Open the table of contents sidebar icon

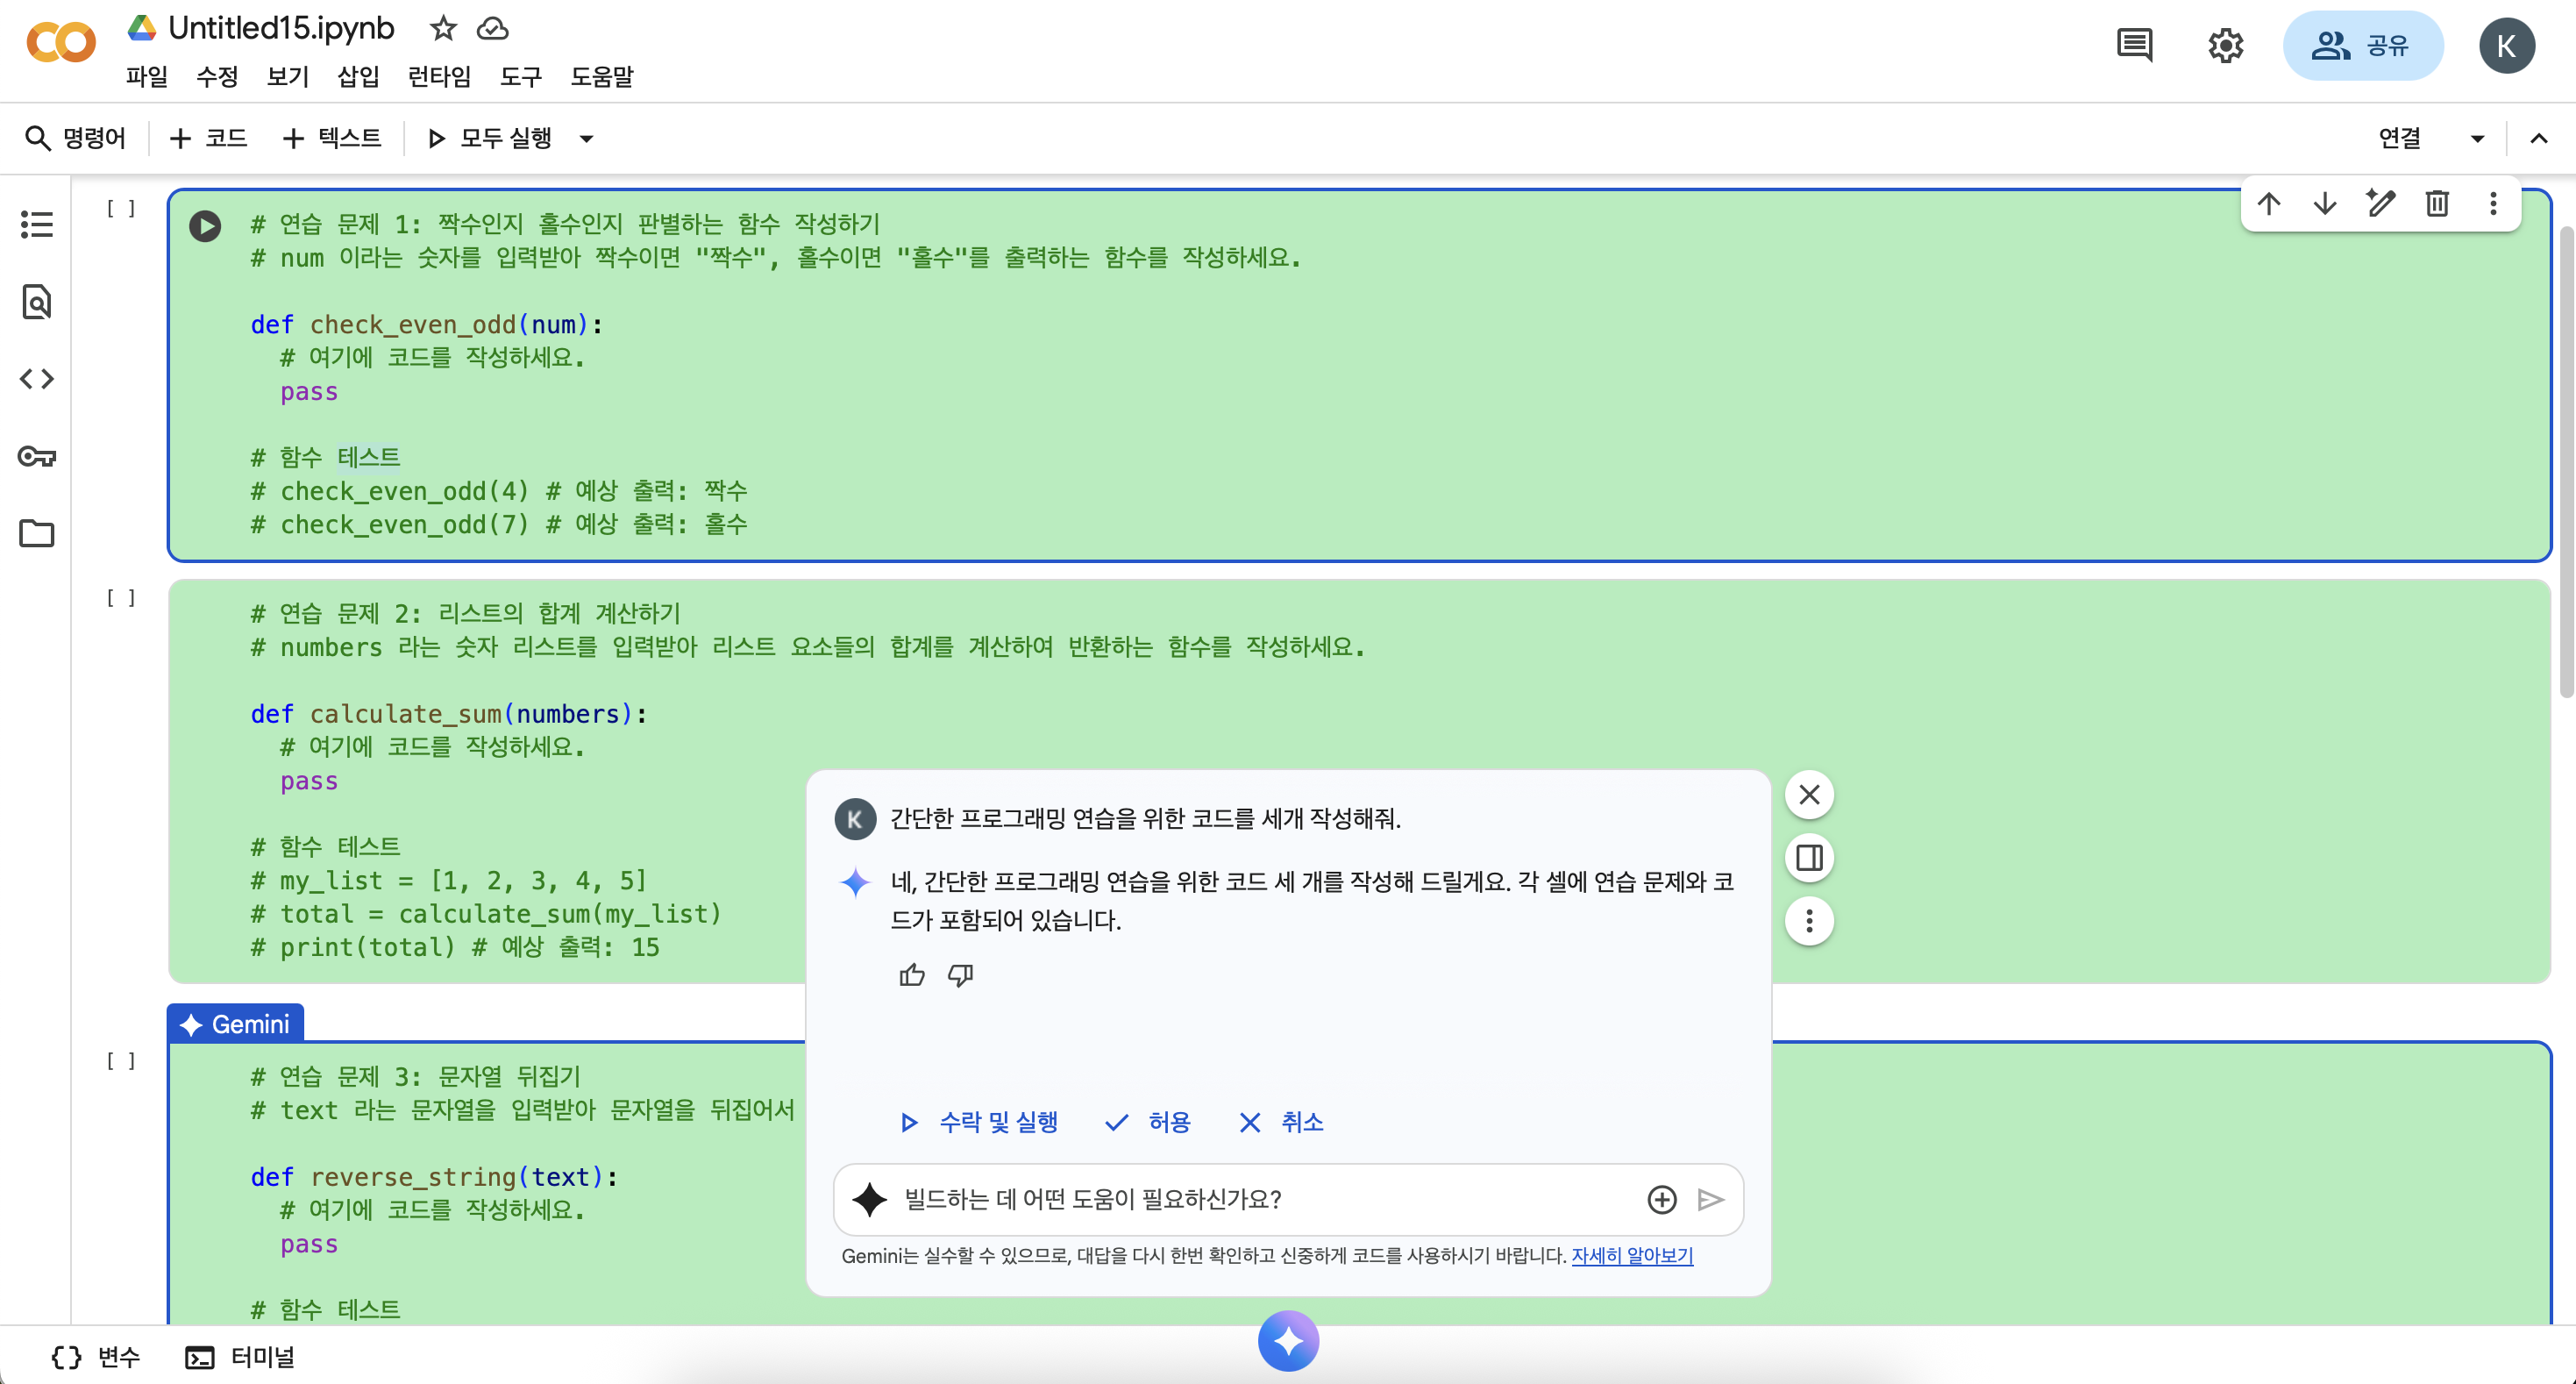click(37, 224)
